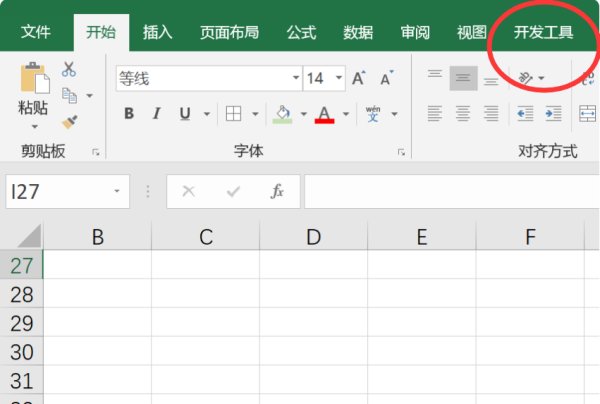Open phonetic guide dropdown arrow
This screenshot has height=404, width=600.
click(394, 114)
